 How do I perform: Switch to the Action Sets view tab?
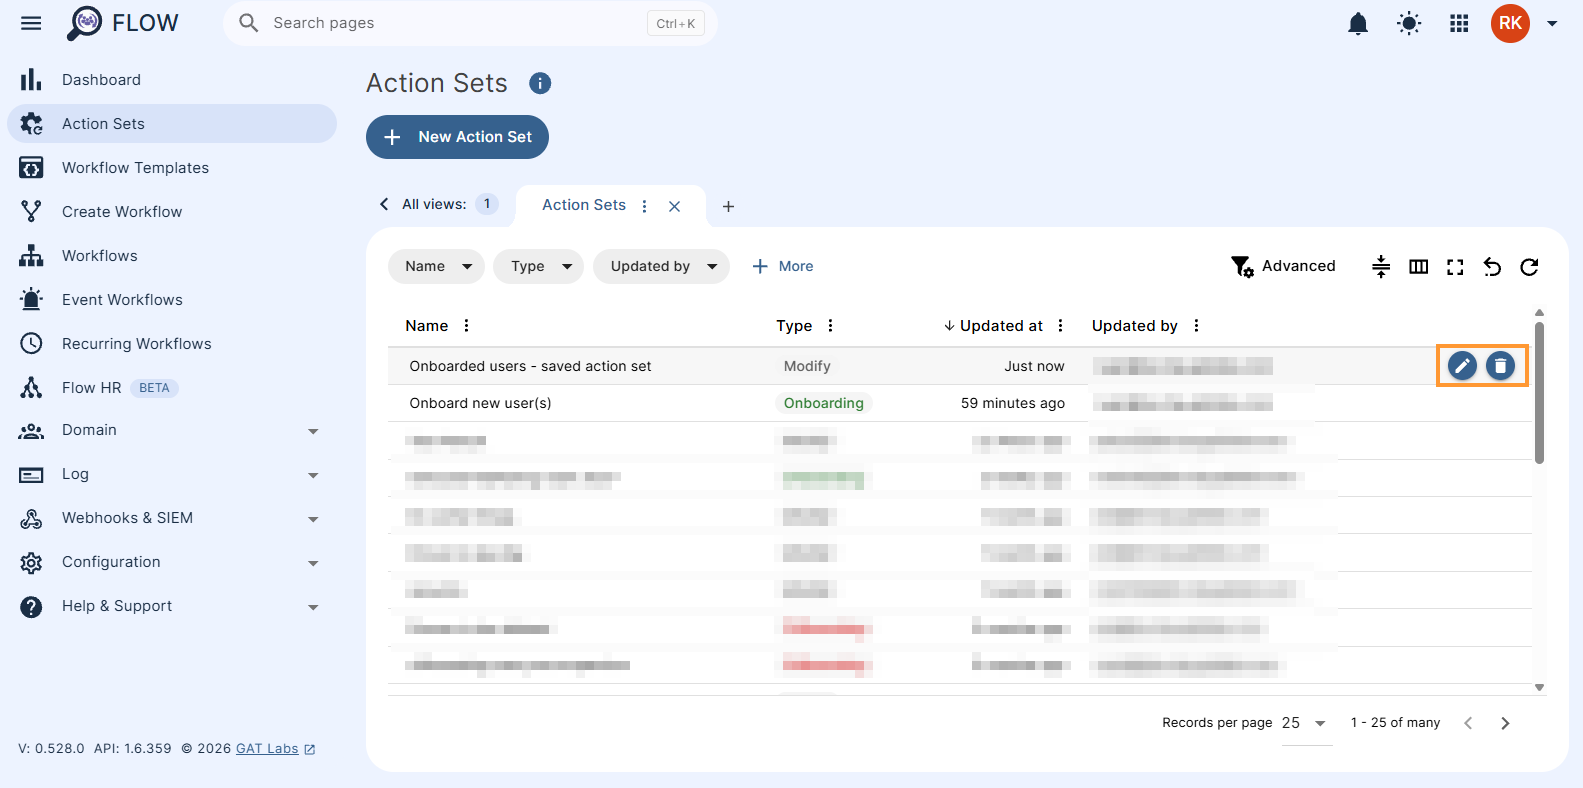[584, 205]
